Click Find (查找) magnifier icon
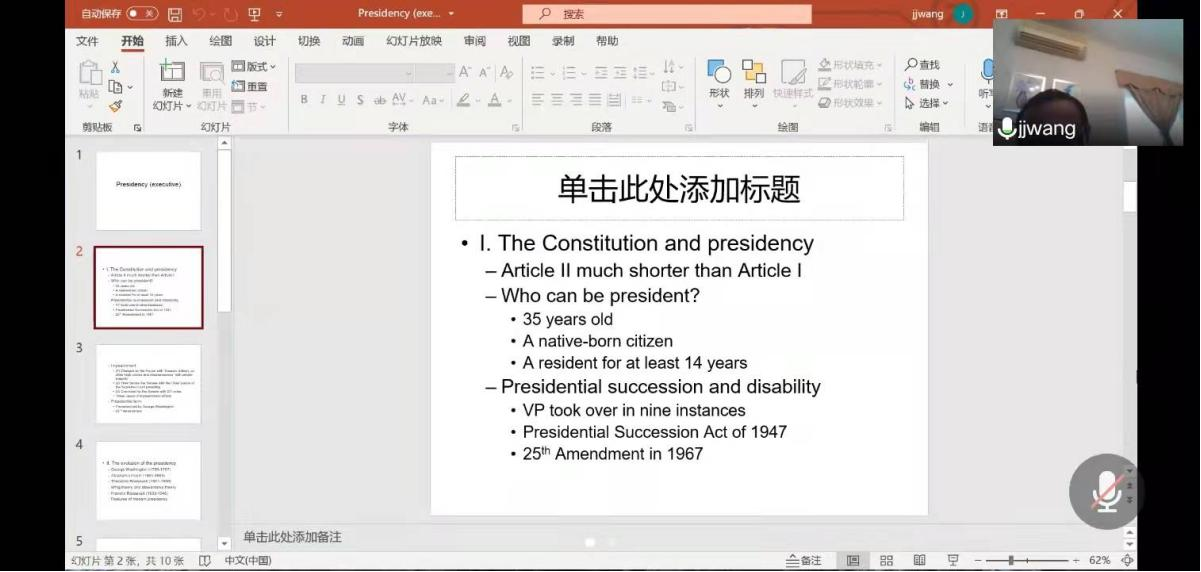The image size is (1201, 572). [x=911, y=65]
